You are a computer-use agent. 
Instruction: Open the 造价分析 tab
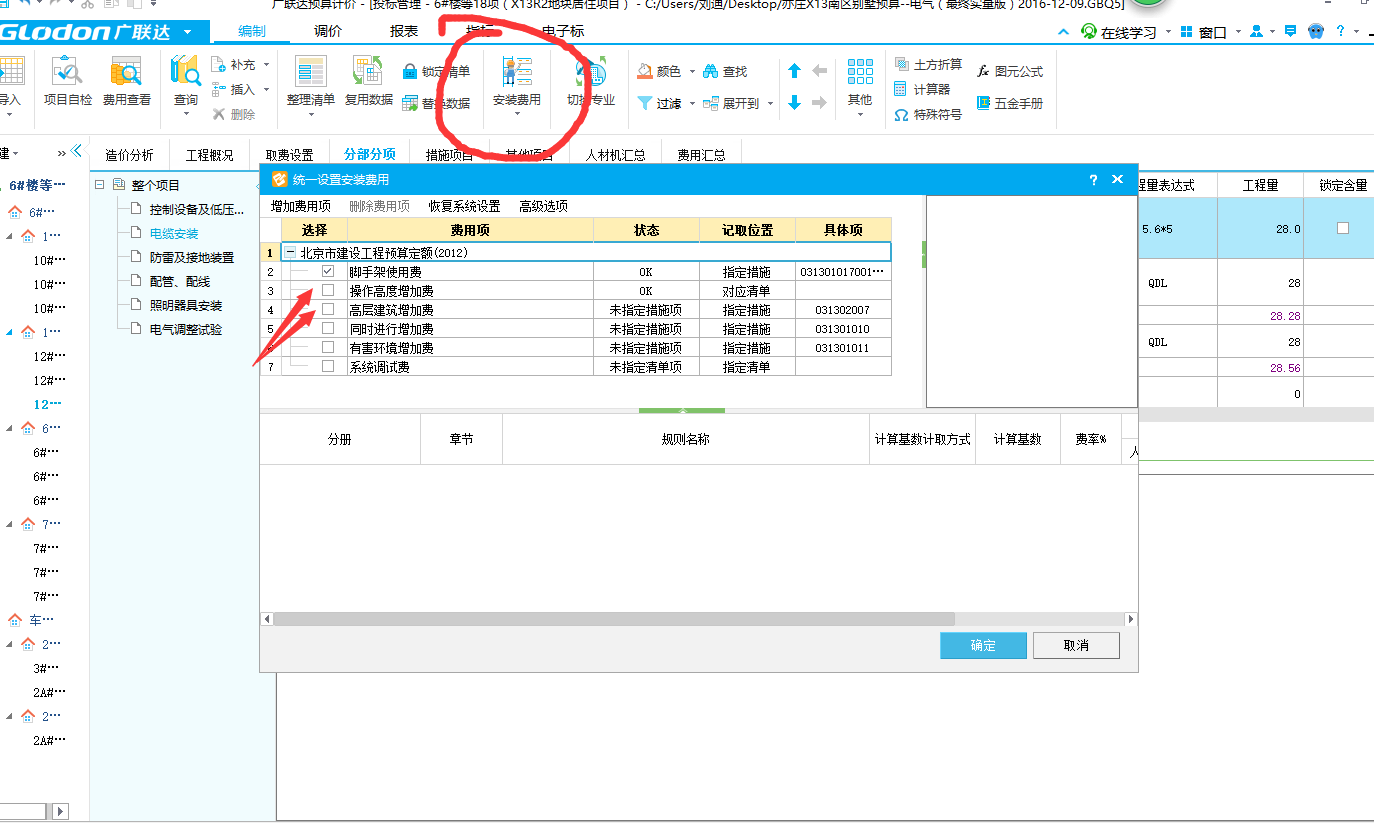click(129, 155)
